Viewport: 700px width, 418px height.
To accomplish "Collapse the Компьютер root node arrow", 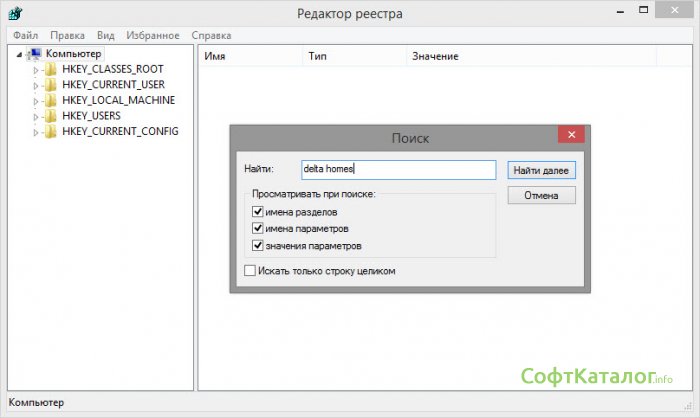I will (21, 54).
